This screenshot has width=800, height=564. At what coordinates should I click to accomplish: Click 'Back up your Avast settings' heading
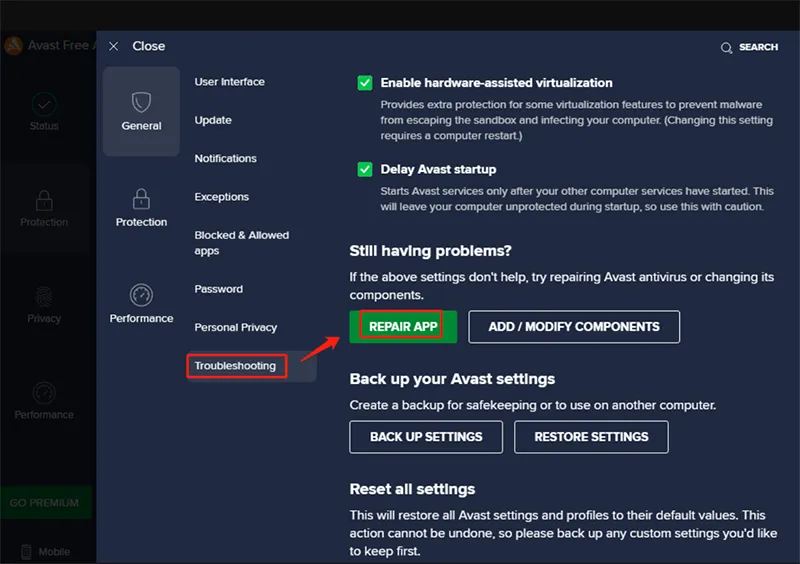coord(452,379)
